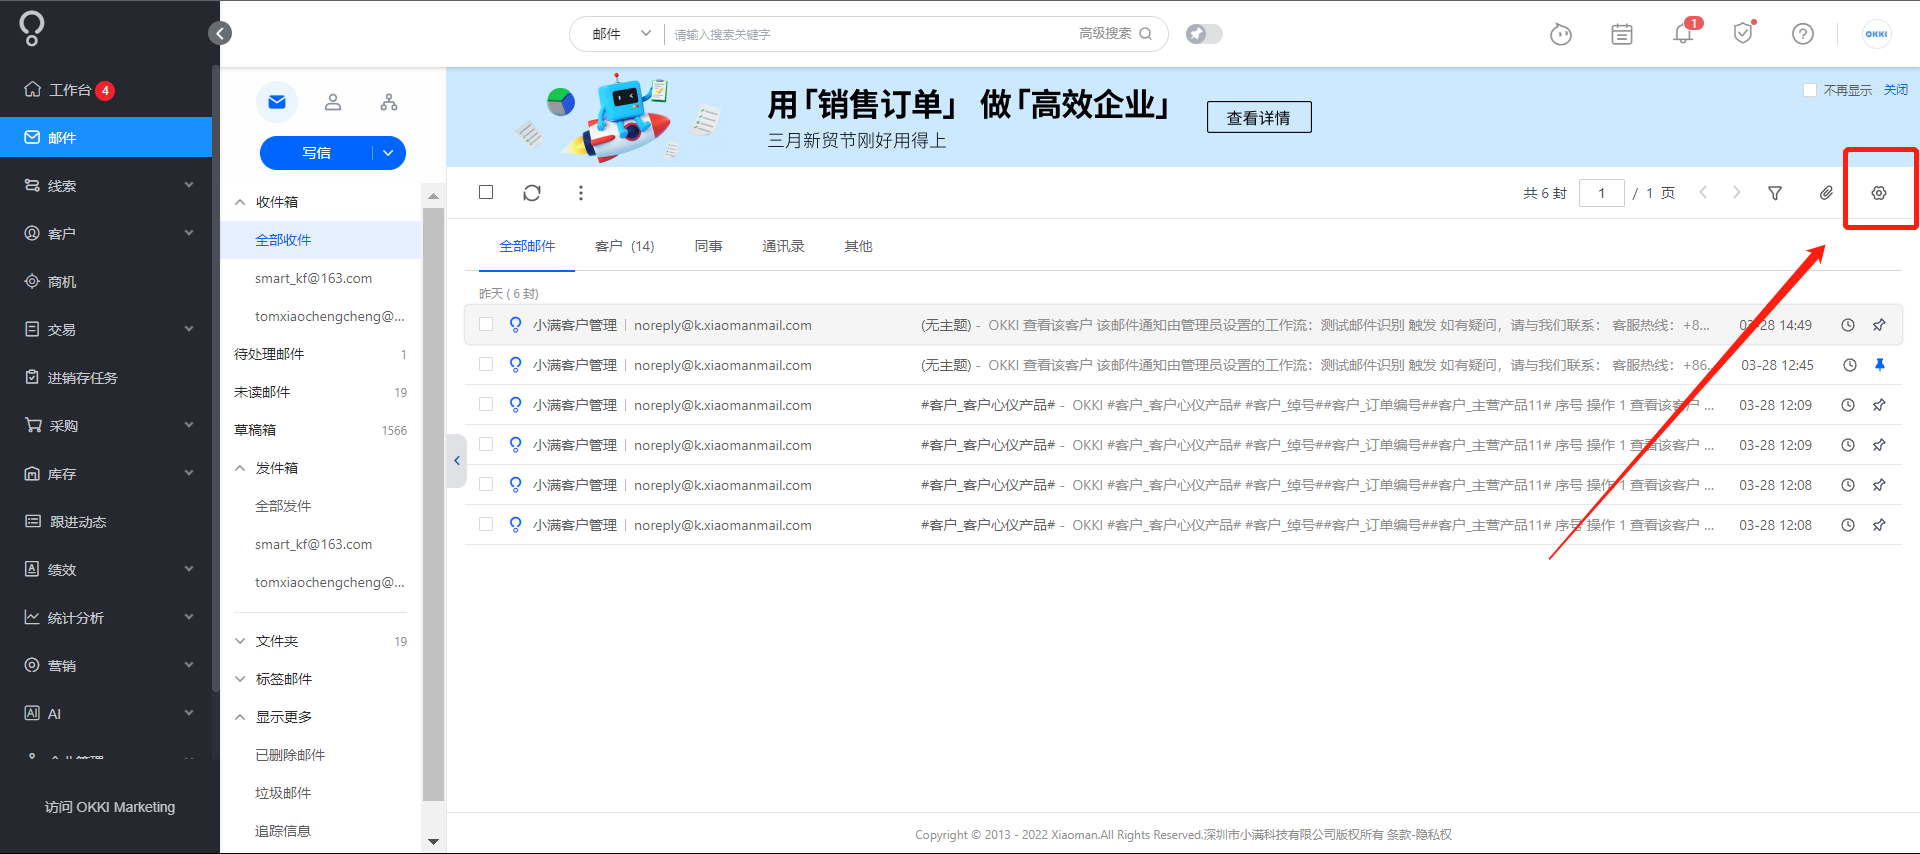The image size is (1920, 854).
Task: Select checkbox of second 12:09 mail
Action: pos(486,444)
